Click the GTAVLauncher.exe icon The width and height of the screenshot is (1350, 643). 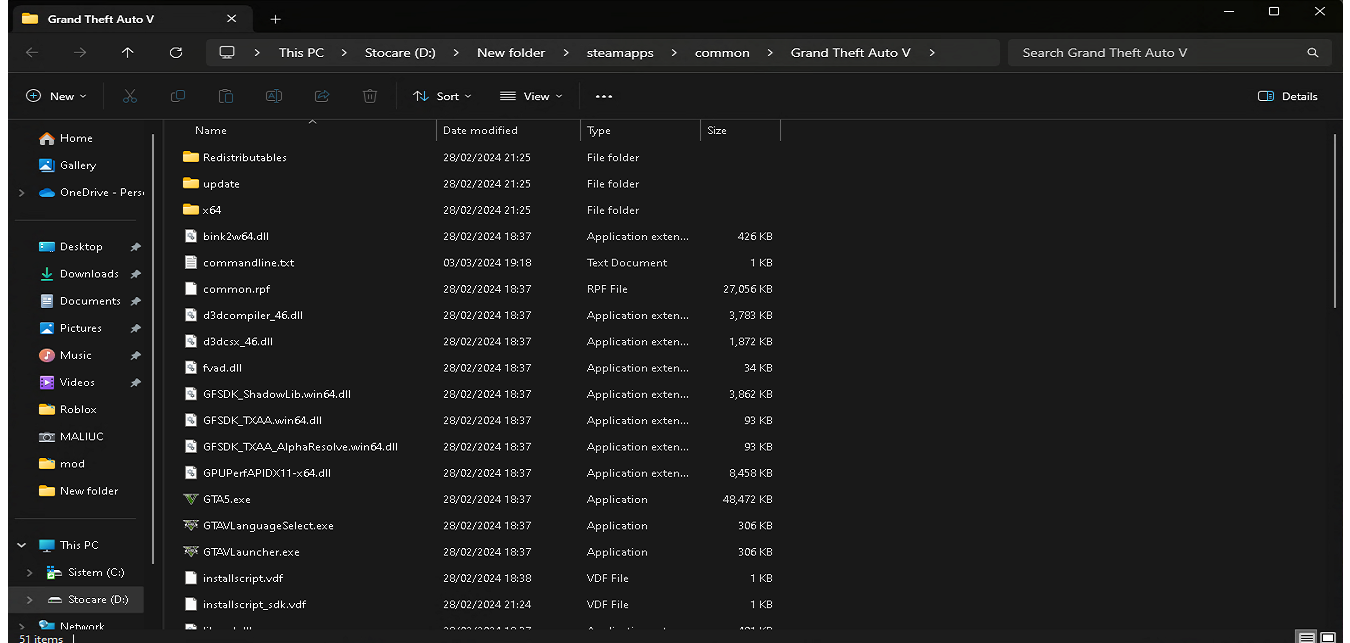click(191, 552)
